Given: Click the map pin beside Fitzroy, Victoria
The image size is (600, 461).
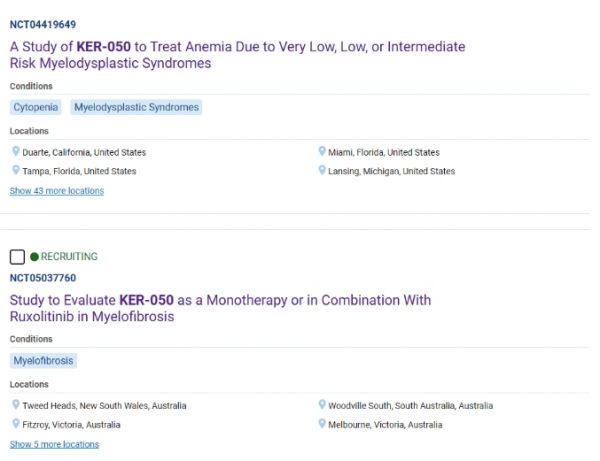Looking at the screenshot, I should pyautogui.click(x=16, y=424).
